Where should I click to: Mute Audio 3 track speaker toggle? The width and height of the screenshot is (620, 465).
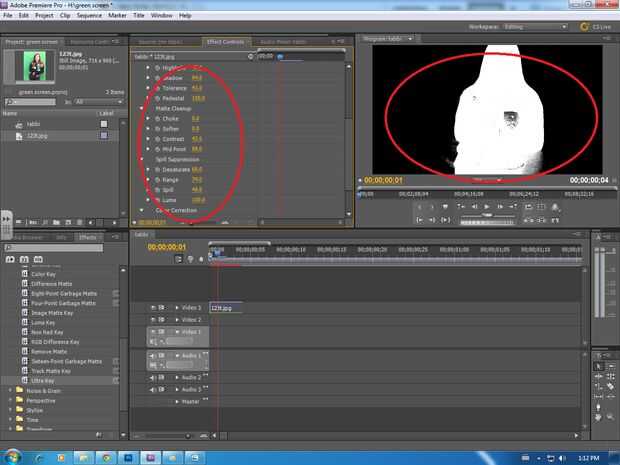[153, 389]
